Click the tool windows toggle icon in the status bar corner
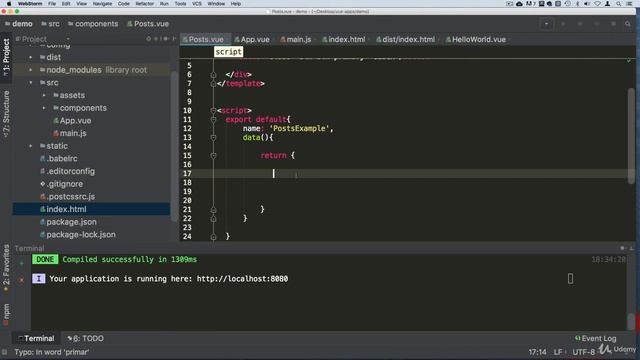This screenshot has width=640, height=360. 4,352
